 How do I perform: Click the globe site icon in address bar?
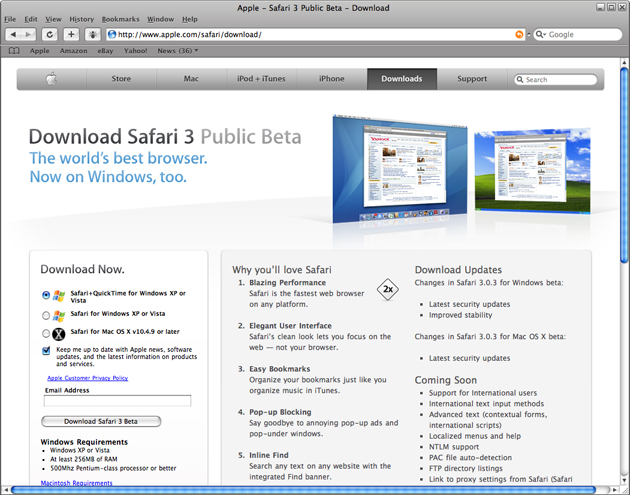112,35
